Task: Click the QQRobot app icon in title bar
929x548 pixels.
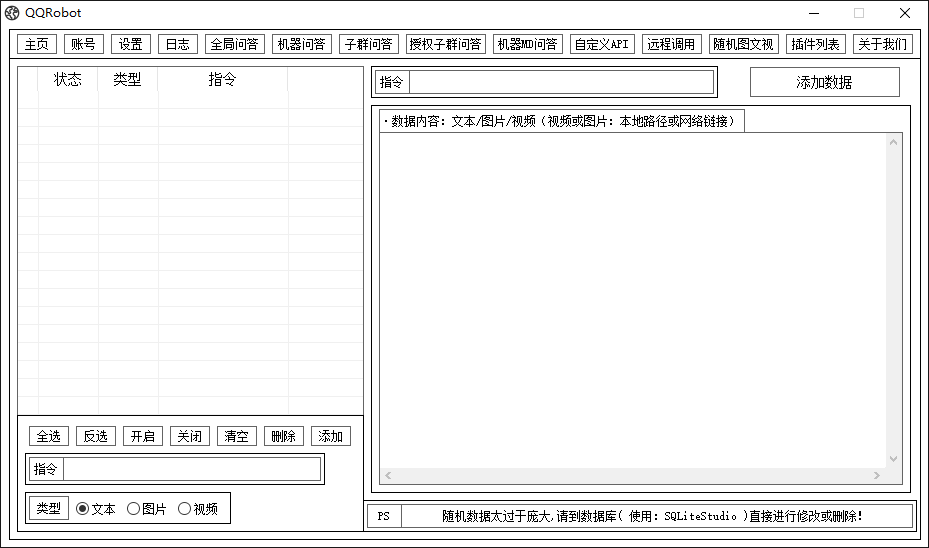Action: 12,13
